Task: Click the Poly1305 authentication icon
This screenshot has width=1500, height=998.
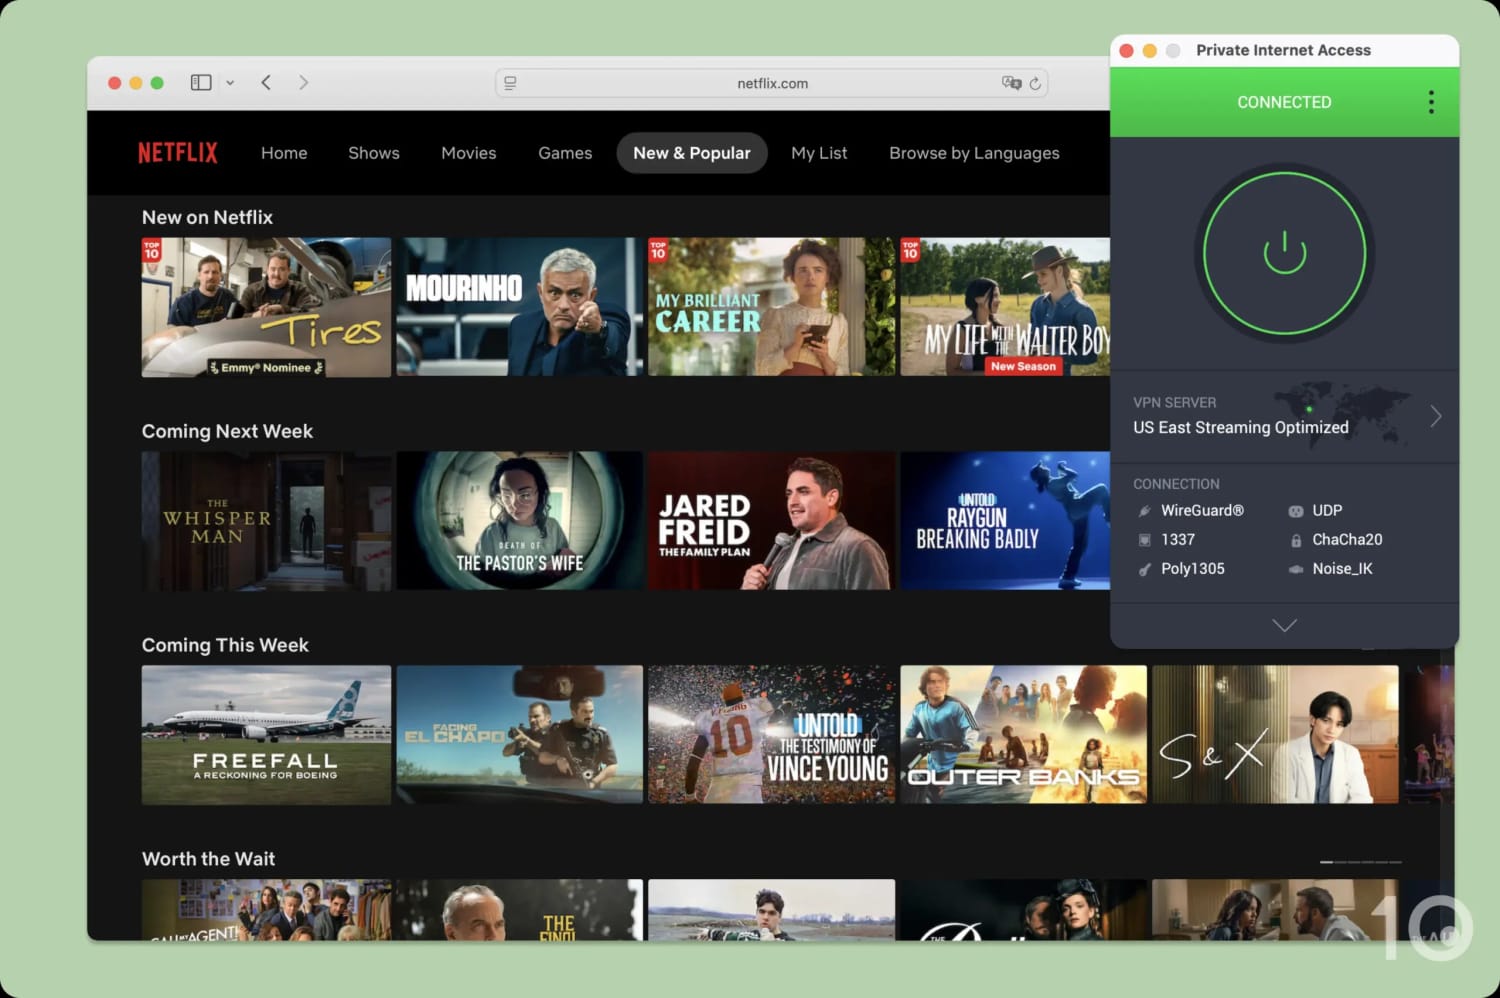Action: 1144,569
